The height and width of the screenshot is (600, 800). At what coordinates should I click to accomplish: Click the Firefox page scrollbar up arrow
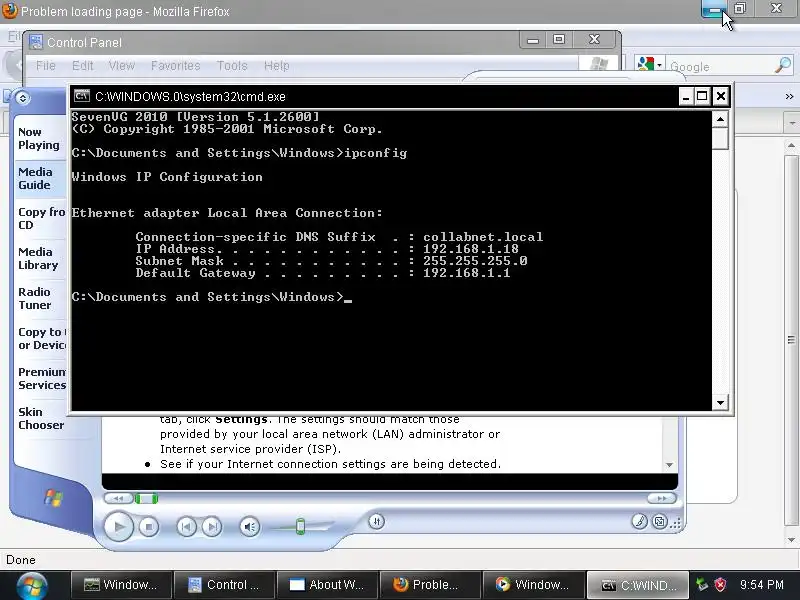click(x=791, y=145)
